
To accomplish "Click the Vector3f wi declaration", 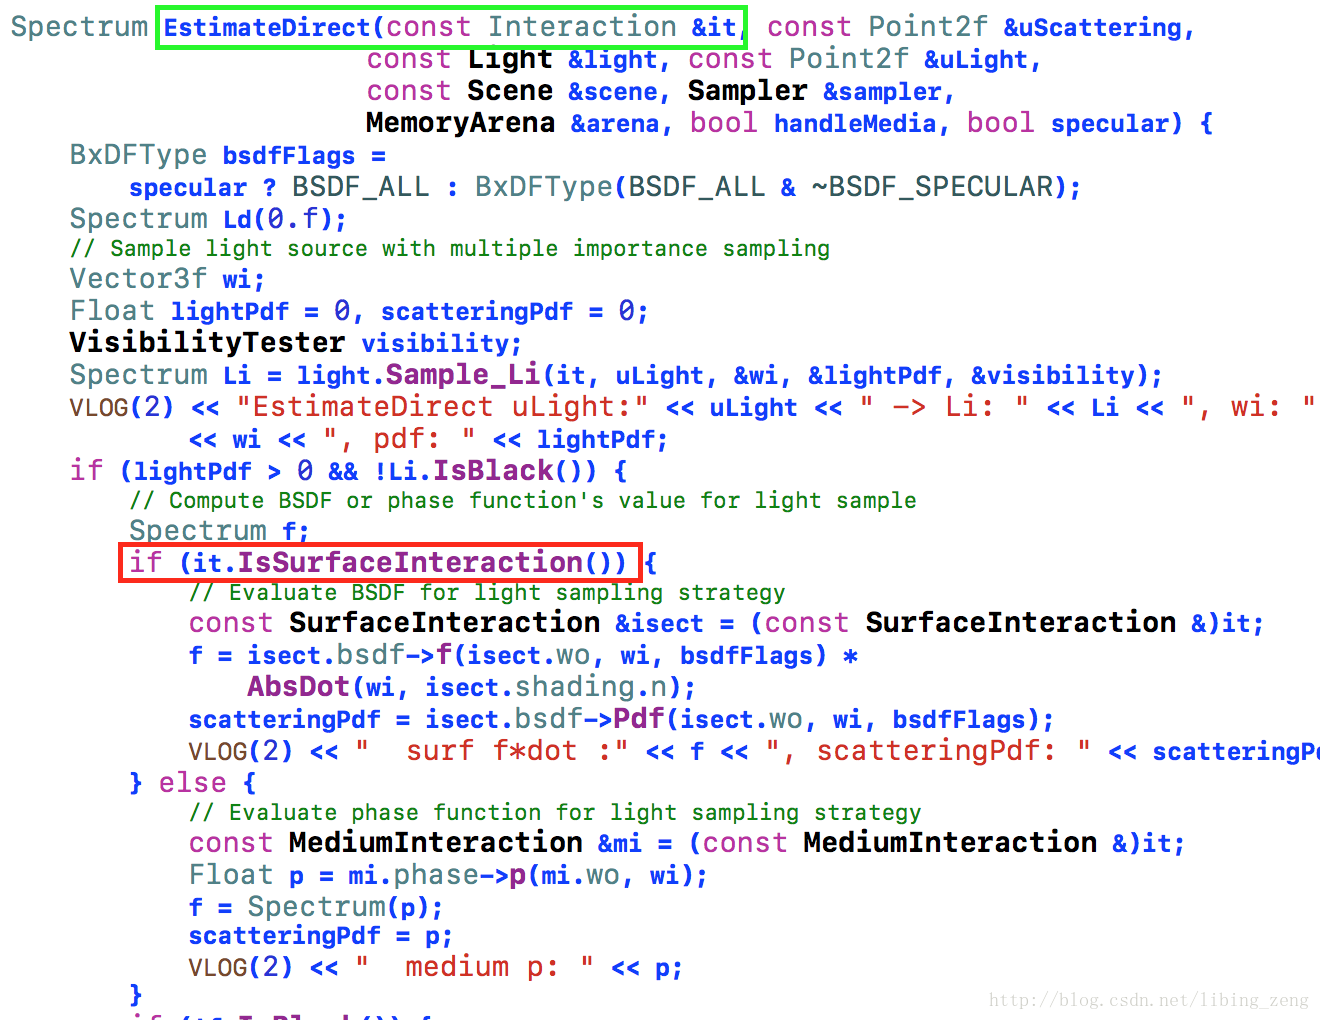I will (167, 279).
